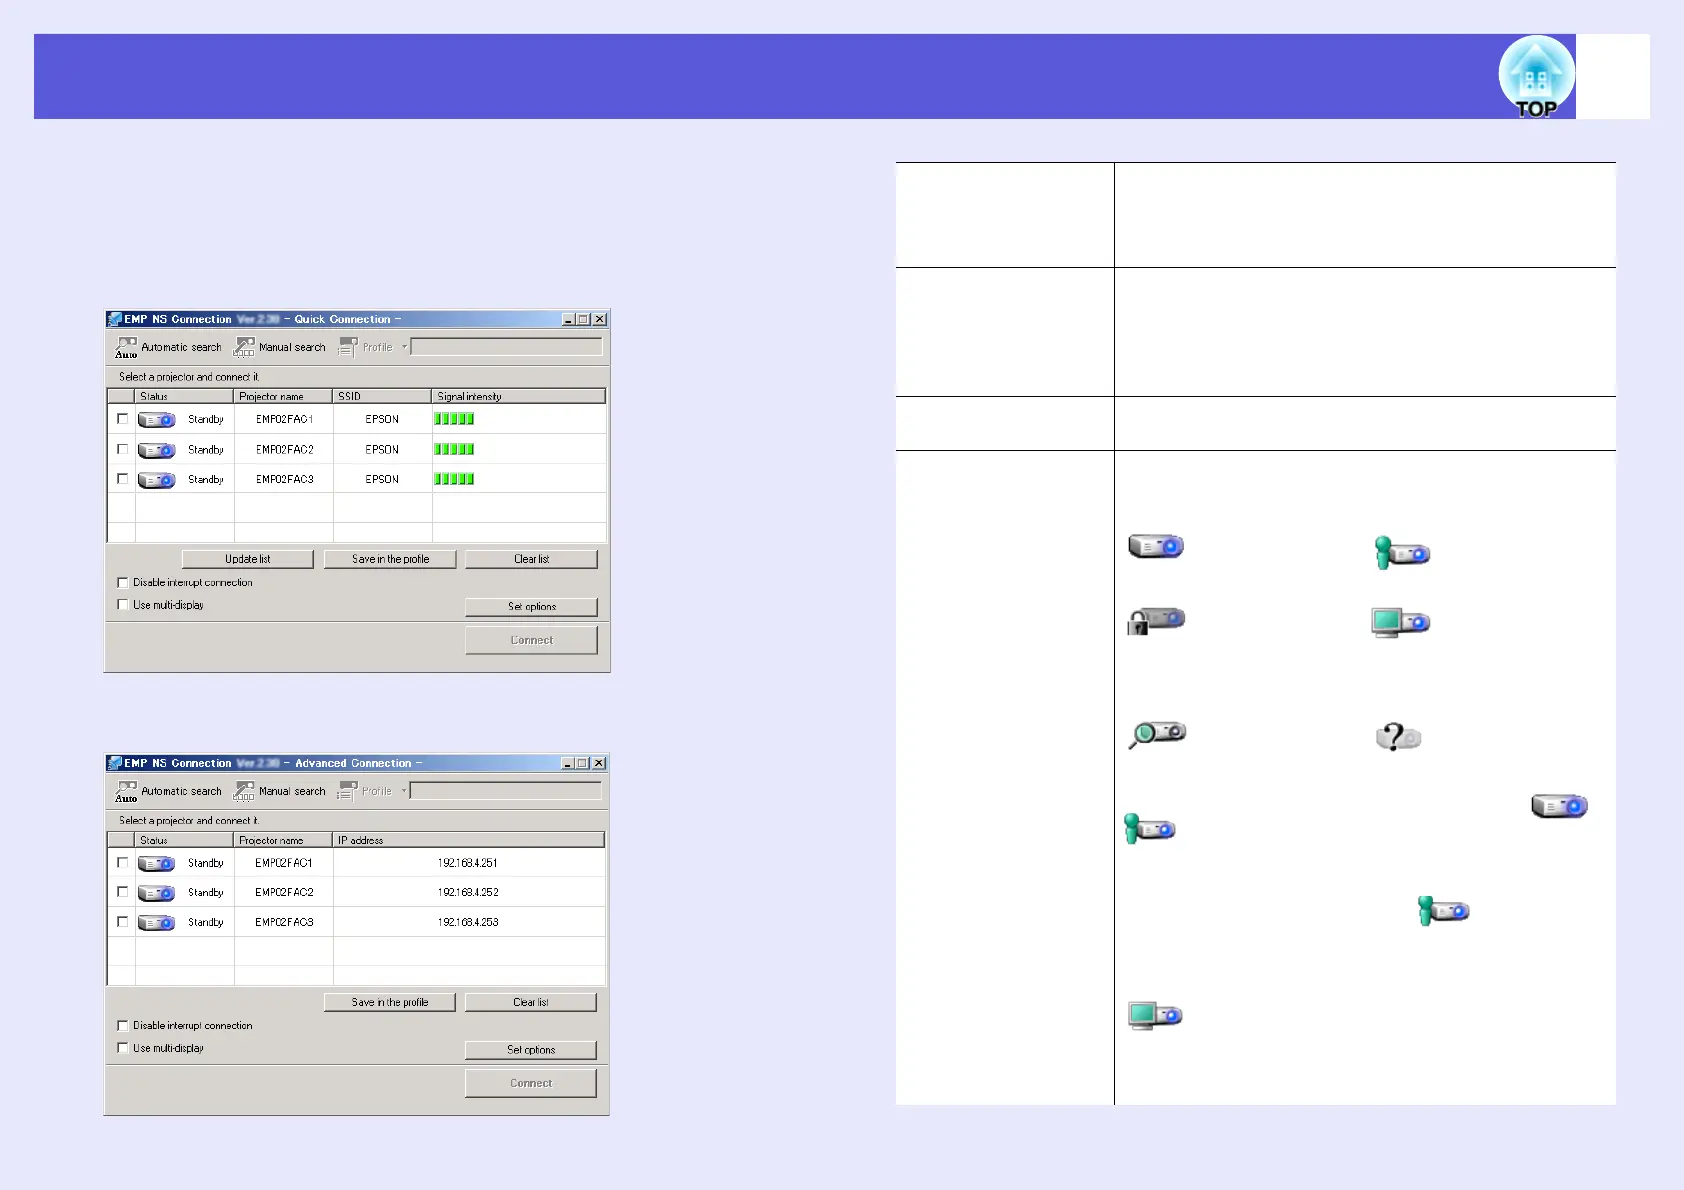Click the profile text field in Advanced Connection
This screenshot has width=1684, height=1190.
[x=507, y=791]
